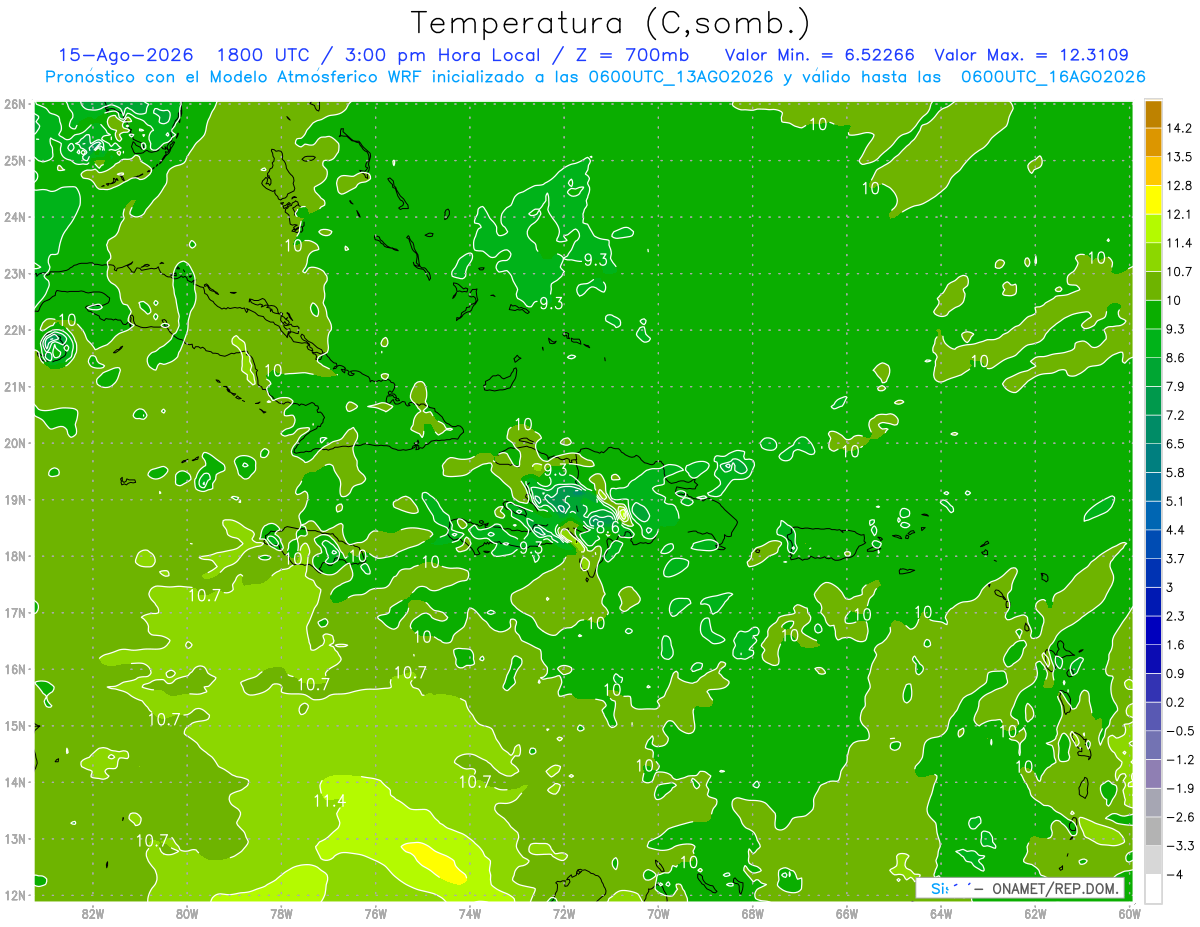Screen dimensions: 1200x927
Task: Click the "62W" longitude axis label
Action: pos(1035,912)
